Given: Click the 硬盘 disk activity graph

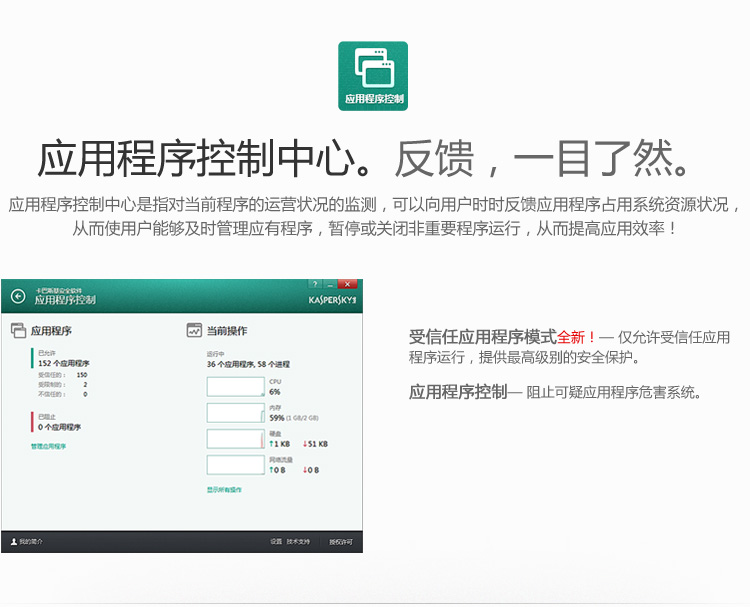Looking at the screenshot, I should [x=235, y=439].
